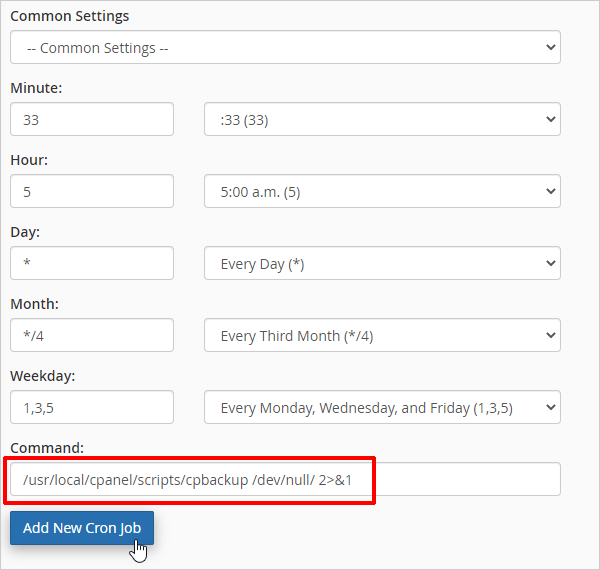
Task: Open the Every Third Month (*/4) dropdown
Action: 382,335
